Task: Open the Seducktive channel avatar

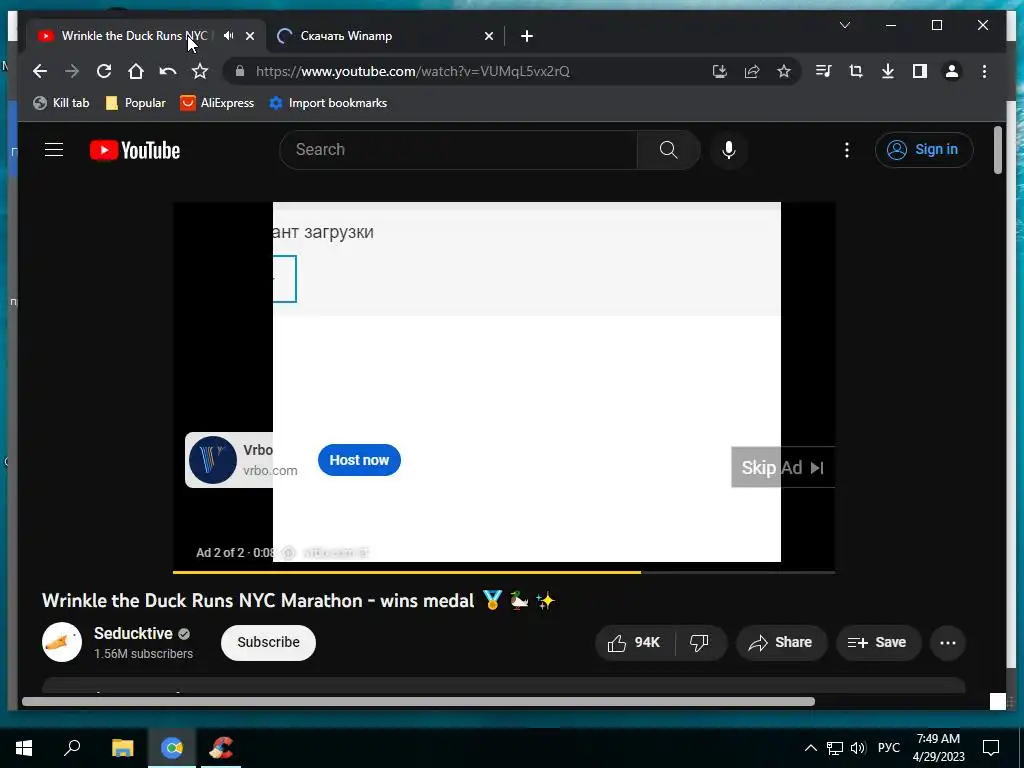Action: click(62, 642)
